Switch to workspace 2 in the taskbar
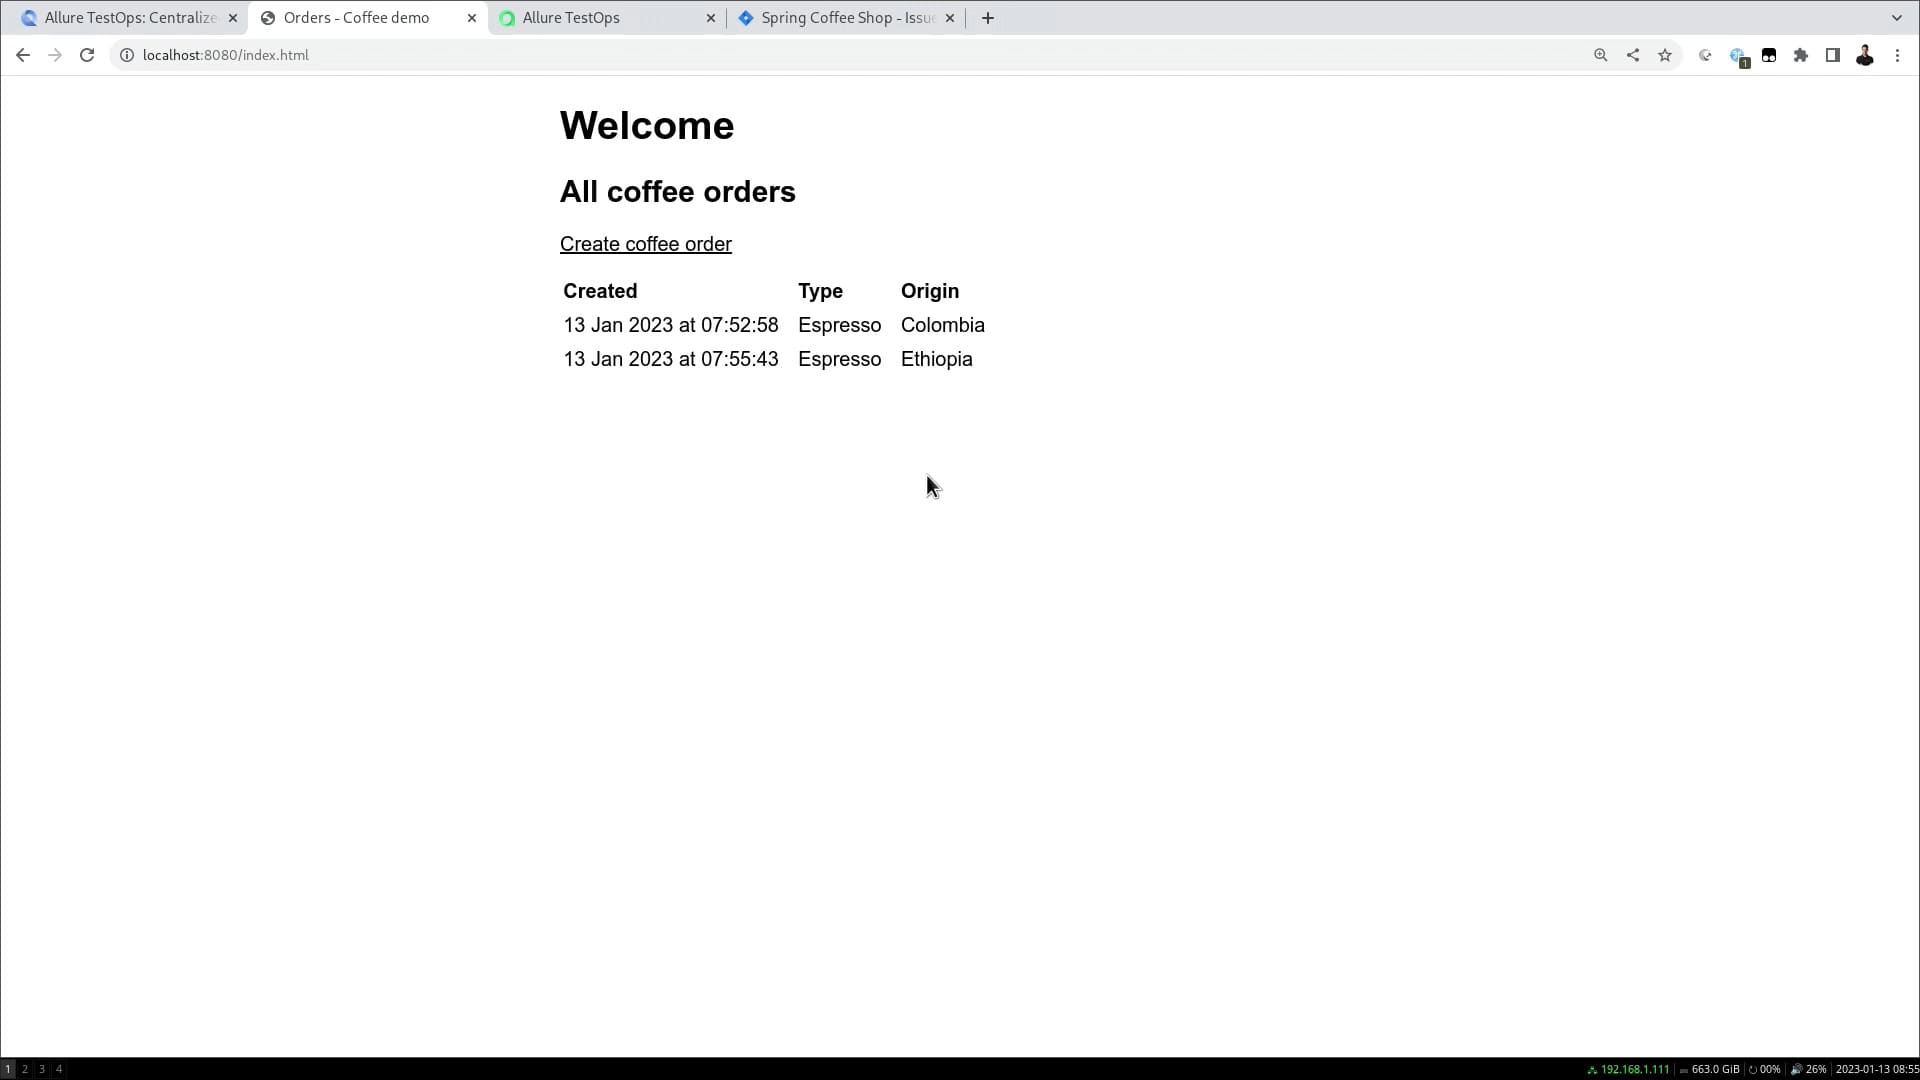This screenshot has height=1080, width=1920. 25,1069
